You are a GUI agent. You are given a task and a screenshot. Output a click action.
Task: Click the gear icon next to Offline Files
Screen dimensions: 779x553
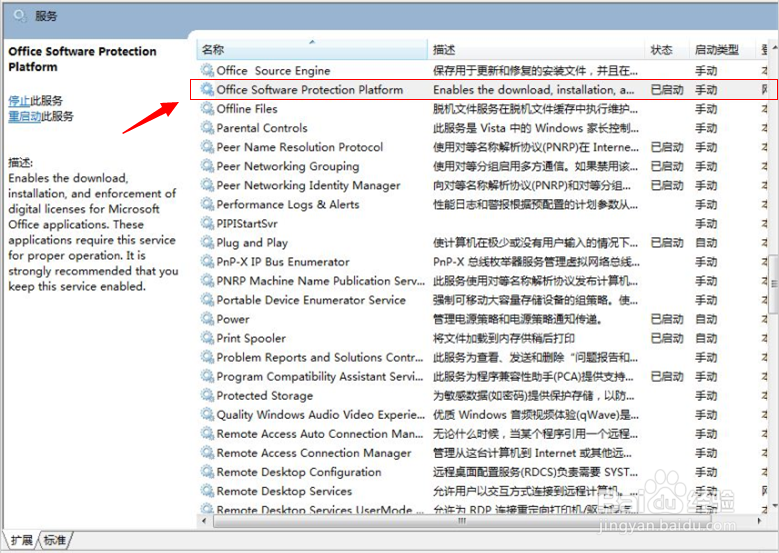(207, 108)
